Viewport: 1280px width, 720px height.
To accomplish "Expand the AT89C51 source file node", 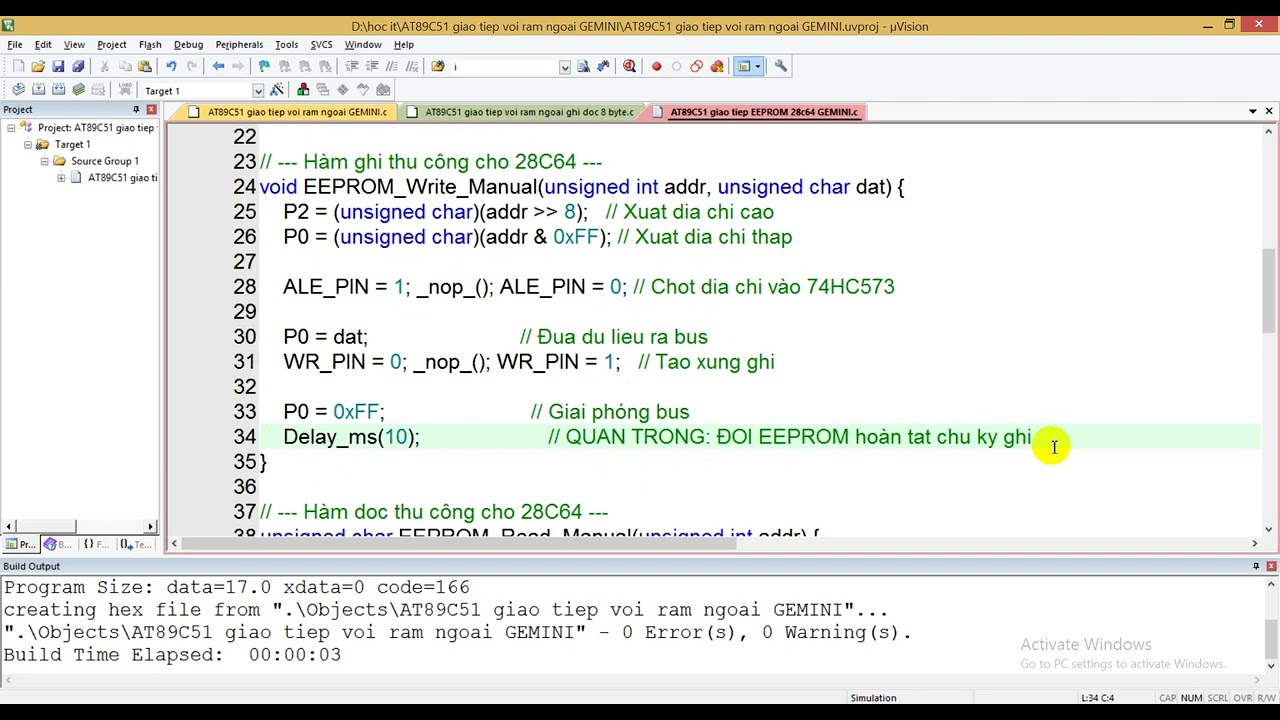I will click(x=61, y=178).
